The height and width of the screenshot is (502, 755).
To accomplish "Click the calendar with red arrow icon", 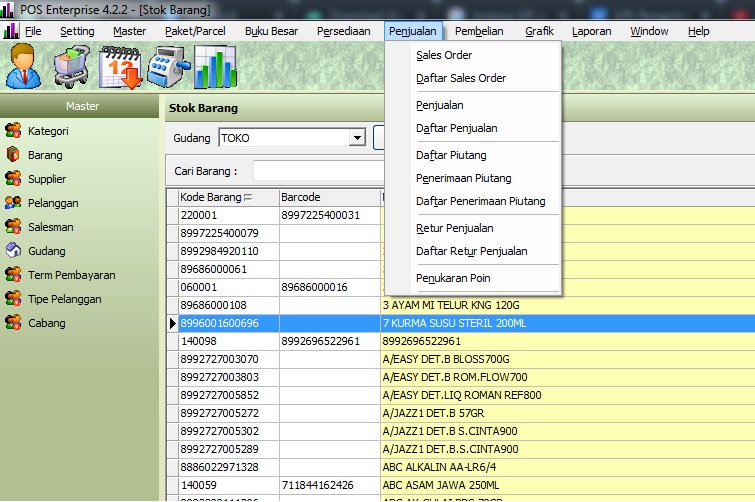I will pos(119,67).
